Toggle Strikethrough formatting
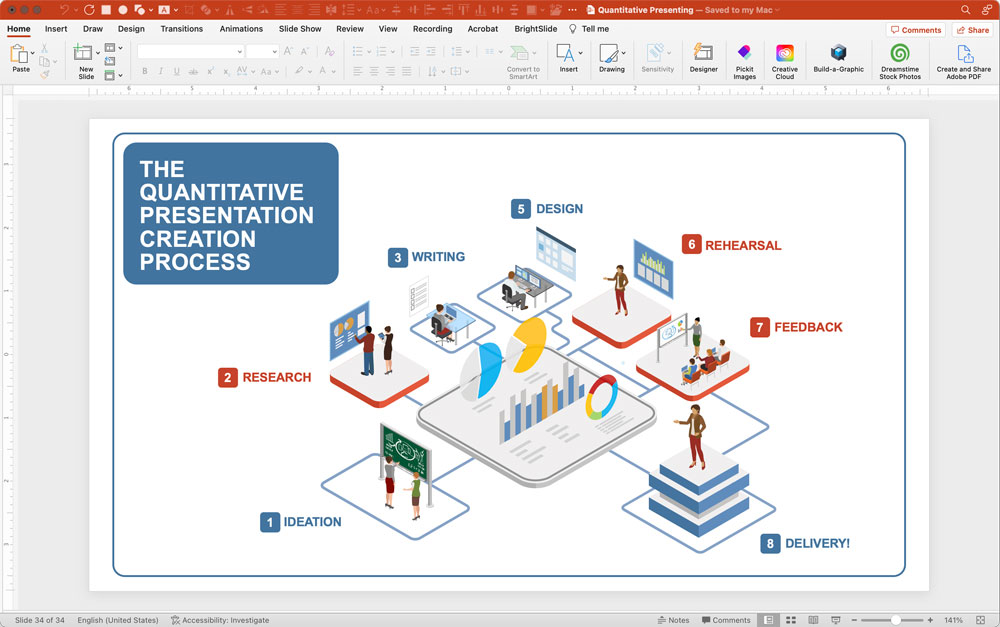 193,71
